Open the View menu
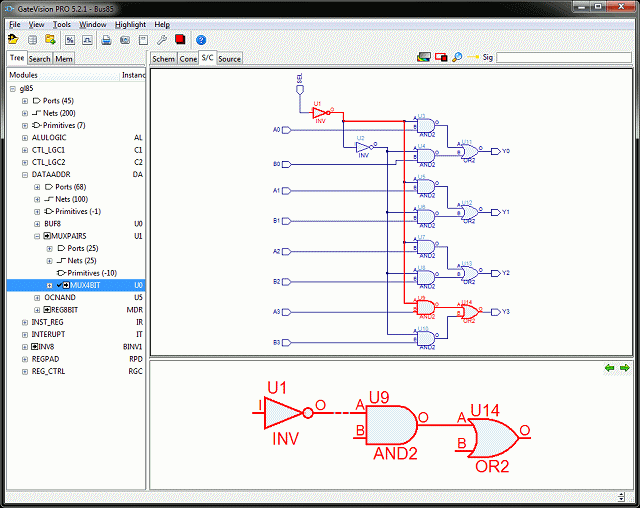The height and width of the screenshot is (508, 640). pos(36,24)
